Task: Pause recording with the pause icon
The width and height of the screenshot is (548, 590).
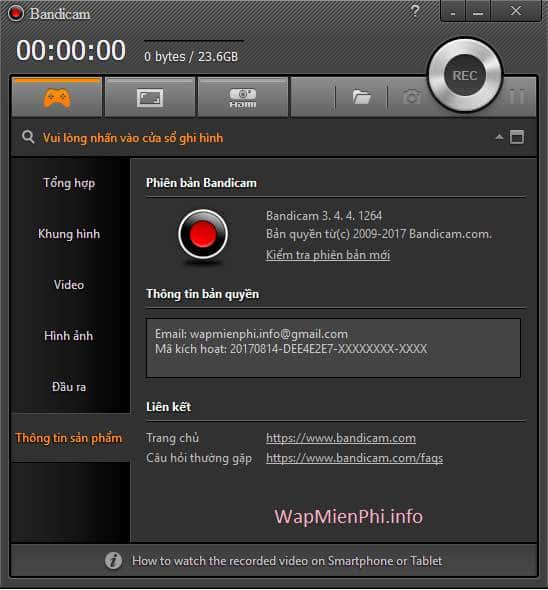Action: point(517,96)
